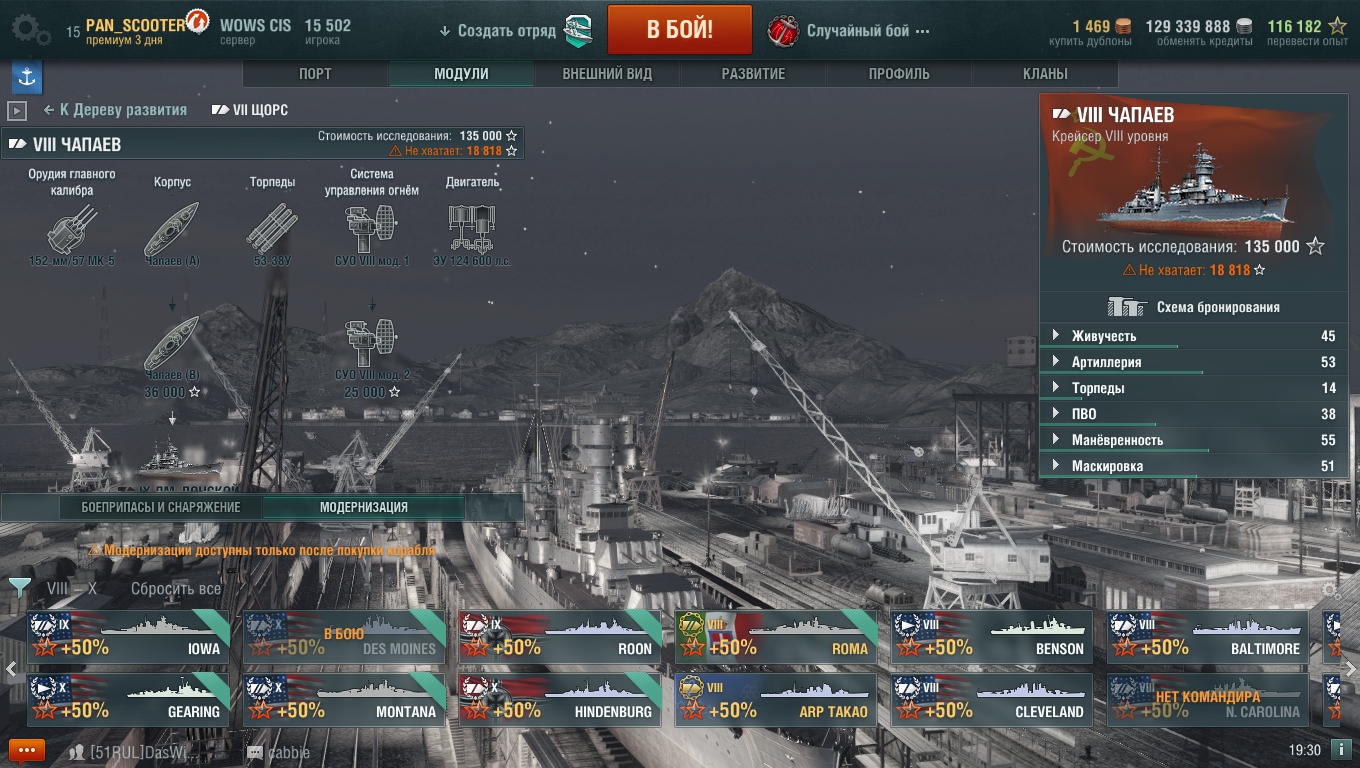Go back via К Дереву развития link
This screenshot has height=768, width=1360.
115,110
